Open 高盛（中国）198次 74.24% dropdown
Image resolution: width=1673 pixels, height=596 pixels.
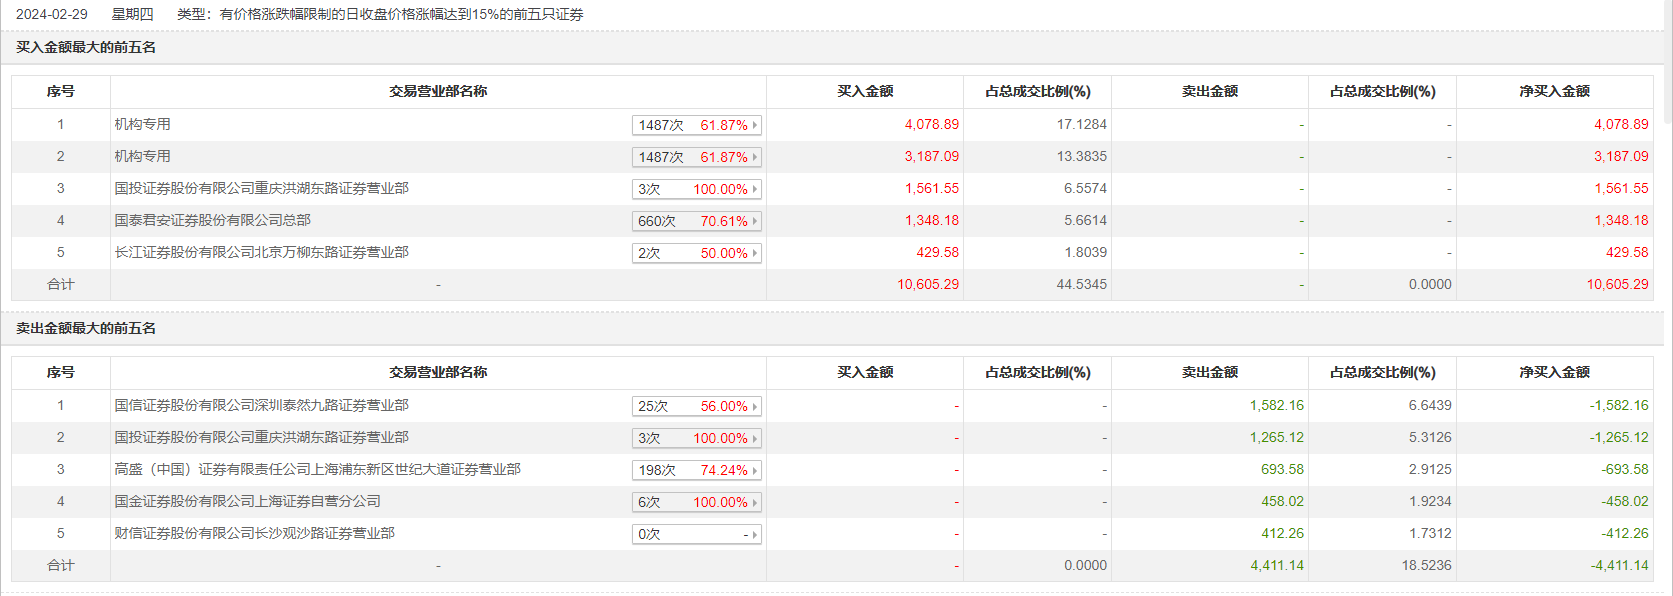click(697, 470)
